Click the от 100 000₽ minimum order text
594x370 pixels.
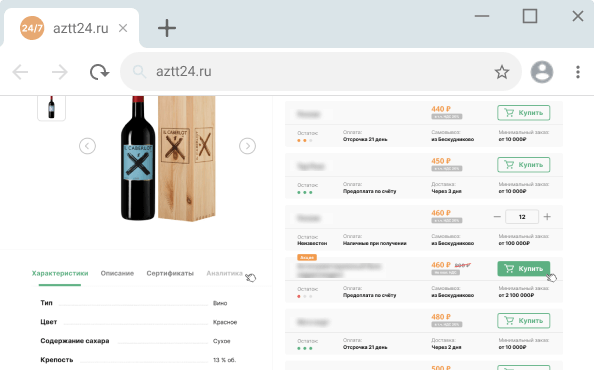514,243
